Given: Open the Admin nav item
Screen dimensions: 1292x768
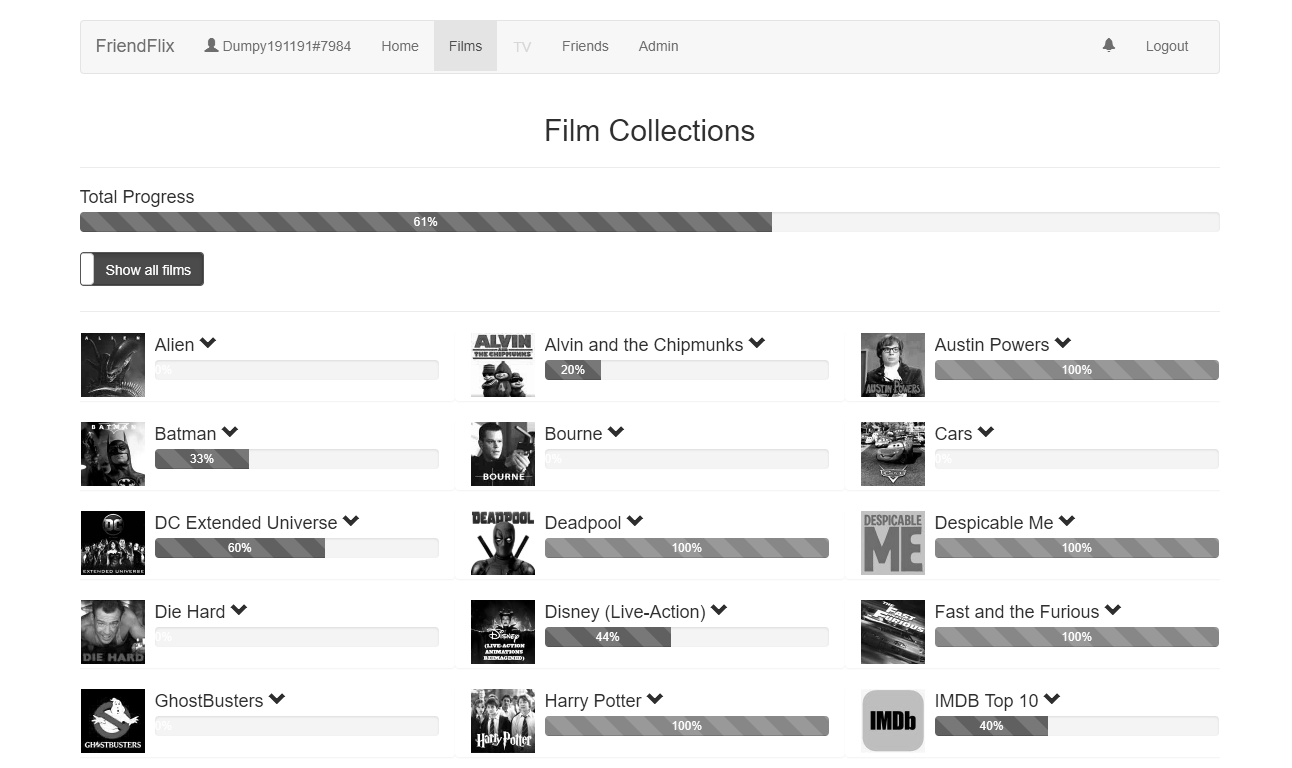Looking at the screenshot, I should coord(658,46).
